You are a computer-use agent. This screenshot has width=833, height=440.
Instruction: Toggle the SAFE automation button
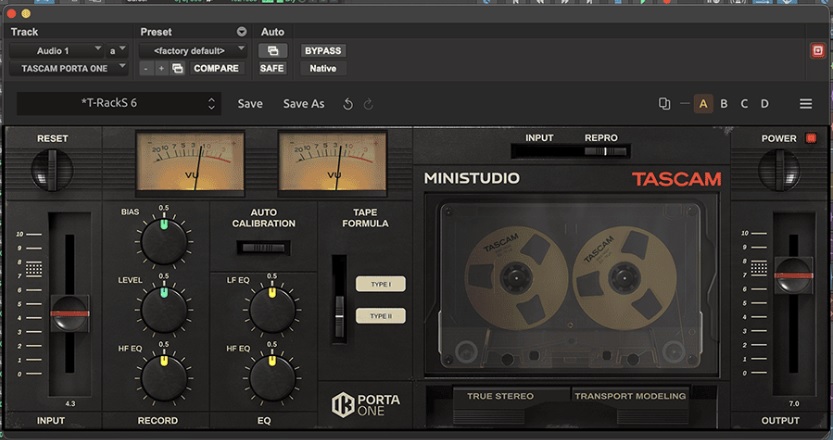coord(272,69)
